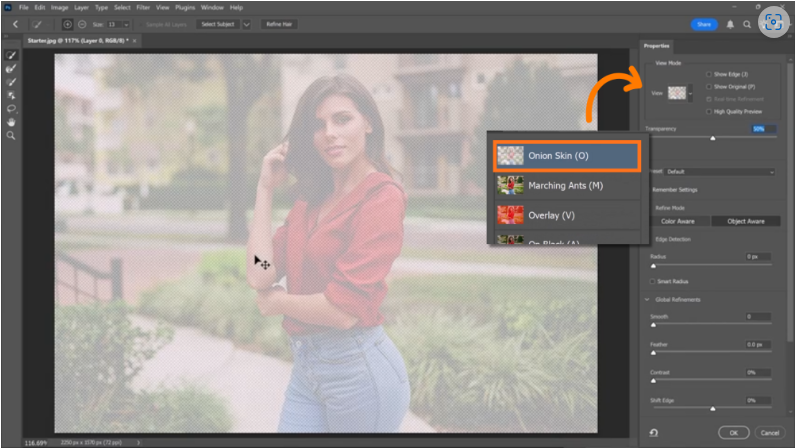Image resolution: width=795 pixels, height=448 pixels.
Task: Open the Plugins menu
Action: coord(185,8)
